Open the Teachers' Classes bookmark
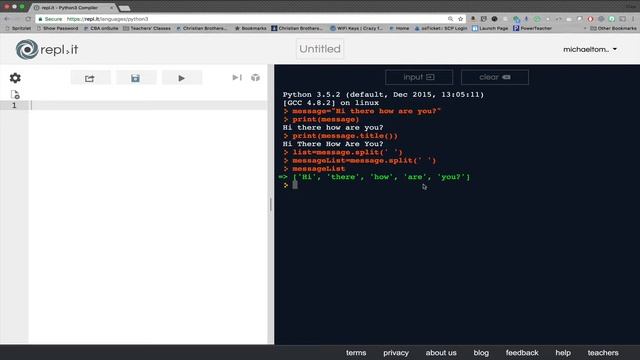640x360 pixels. pyautogui.click(x=147, y=28)
